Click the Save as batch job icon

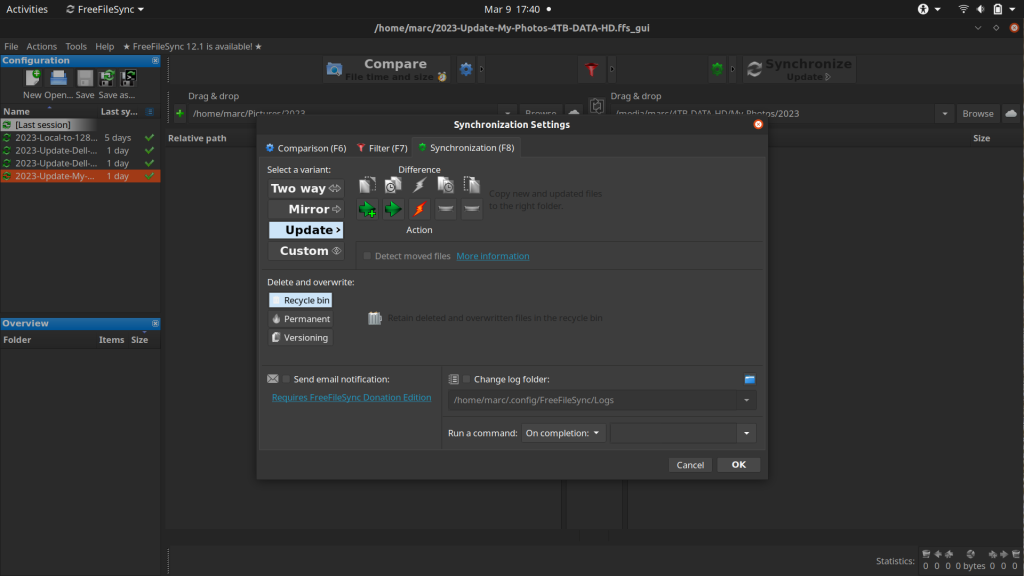128,78
